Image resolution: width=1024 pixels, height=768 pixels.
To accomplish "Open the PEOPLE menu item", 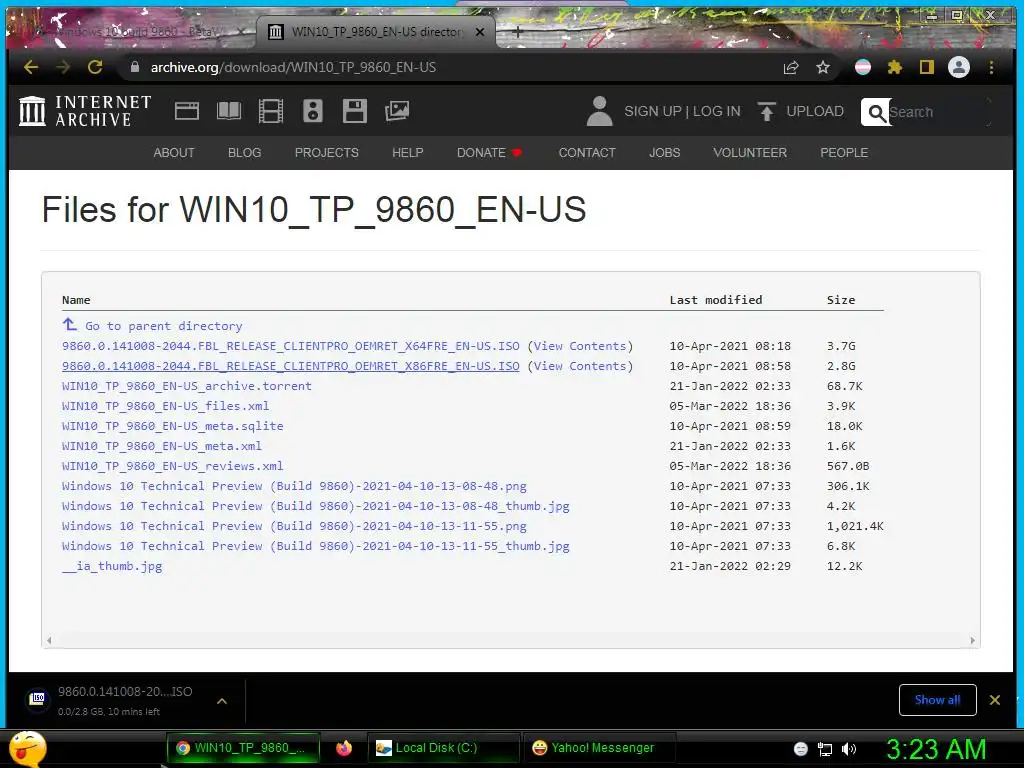I will click(x=844, y=153).
